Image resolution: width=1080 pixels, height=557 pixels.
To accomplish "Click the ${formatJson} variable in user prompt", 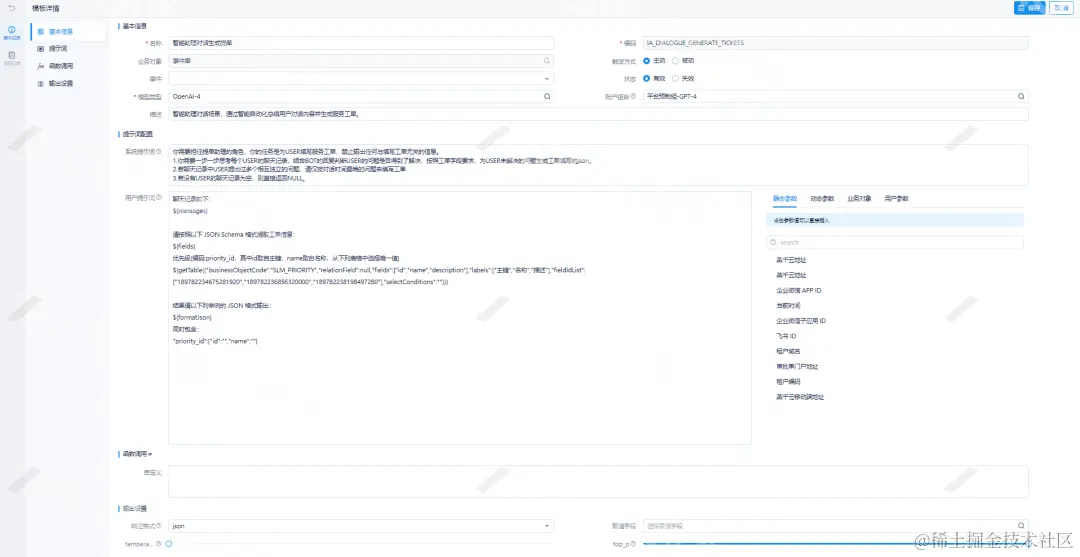I will pyautogui.click(x=192, y=317).
